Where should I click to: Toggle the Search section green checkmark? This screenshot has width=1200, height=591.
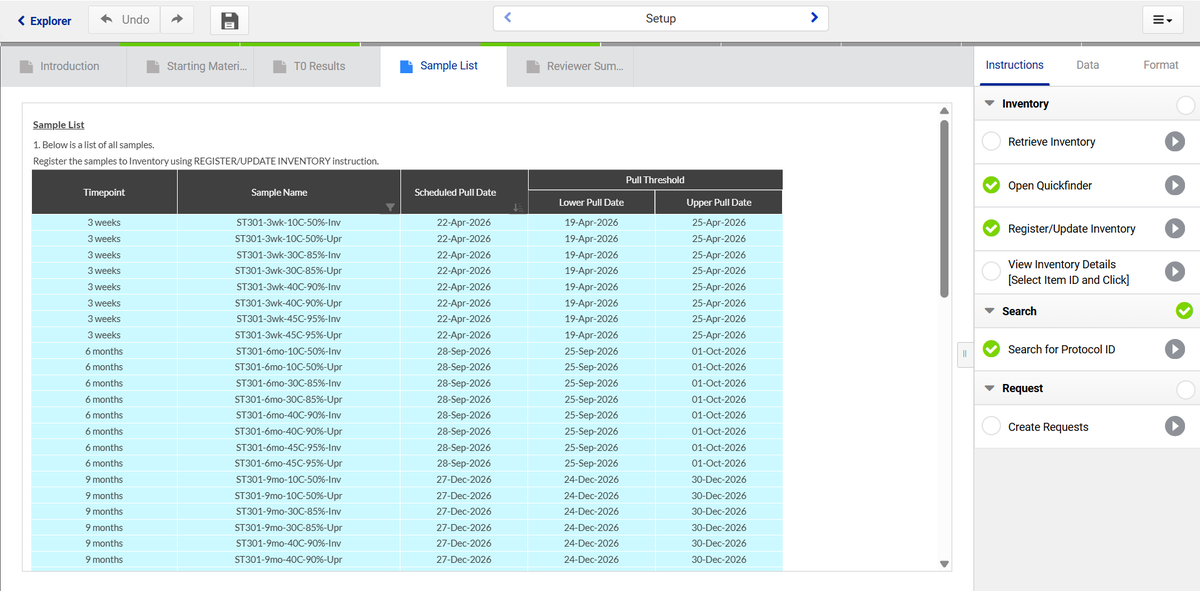(x=1184, y=311)
